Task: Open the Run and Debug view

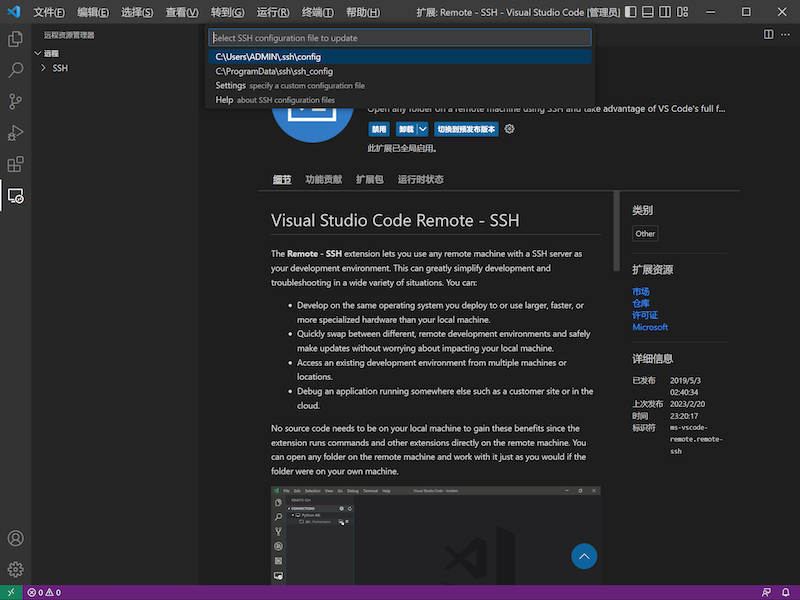Action: coord(15,133)
